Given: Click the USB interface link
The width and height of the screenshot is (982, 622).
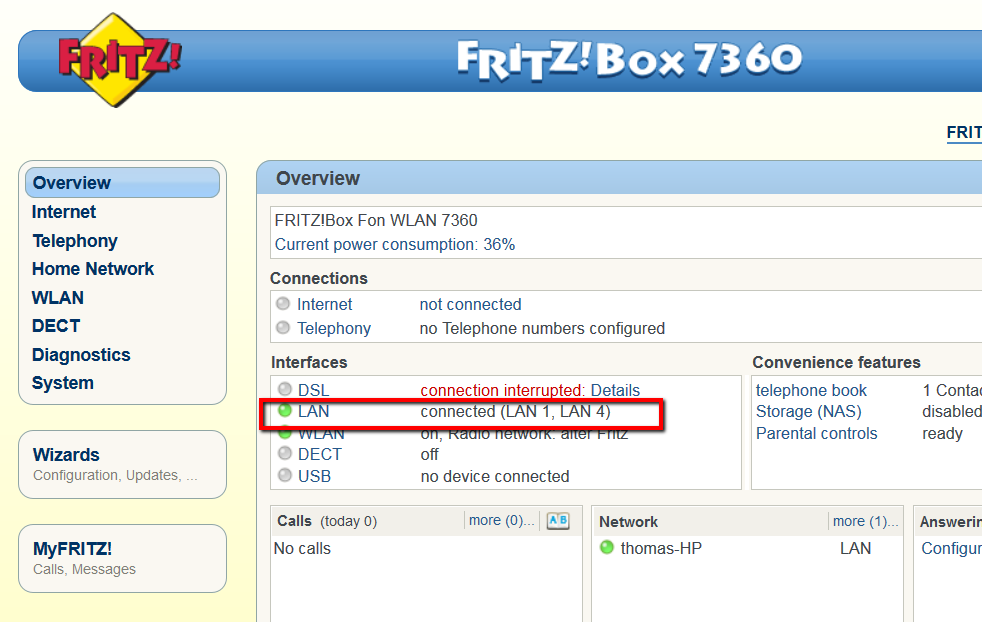Looking at the screenshot, I should click(314, 476).
